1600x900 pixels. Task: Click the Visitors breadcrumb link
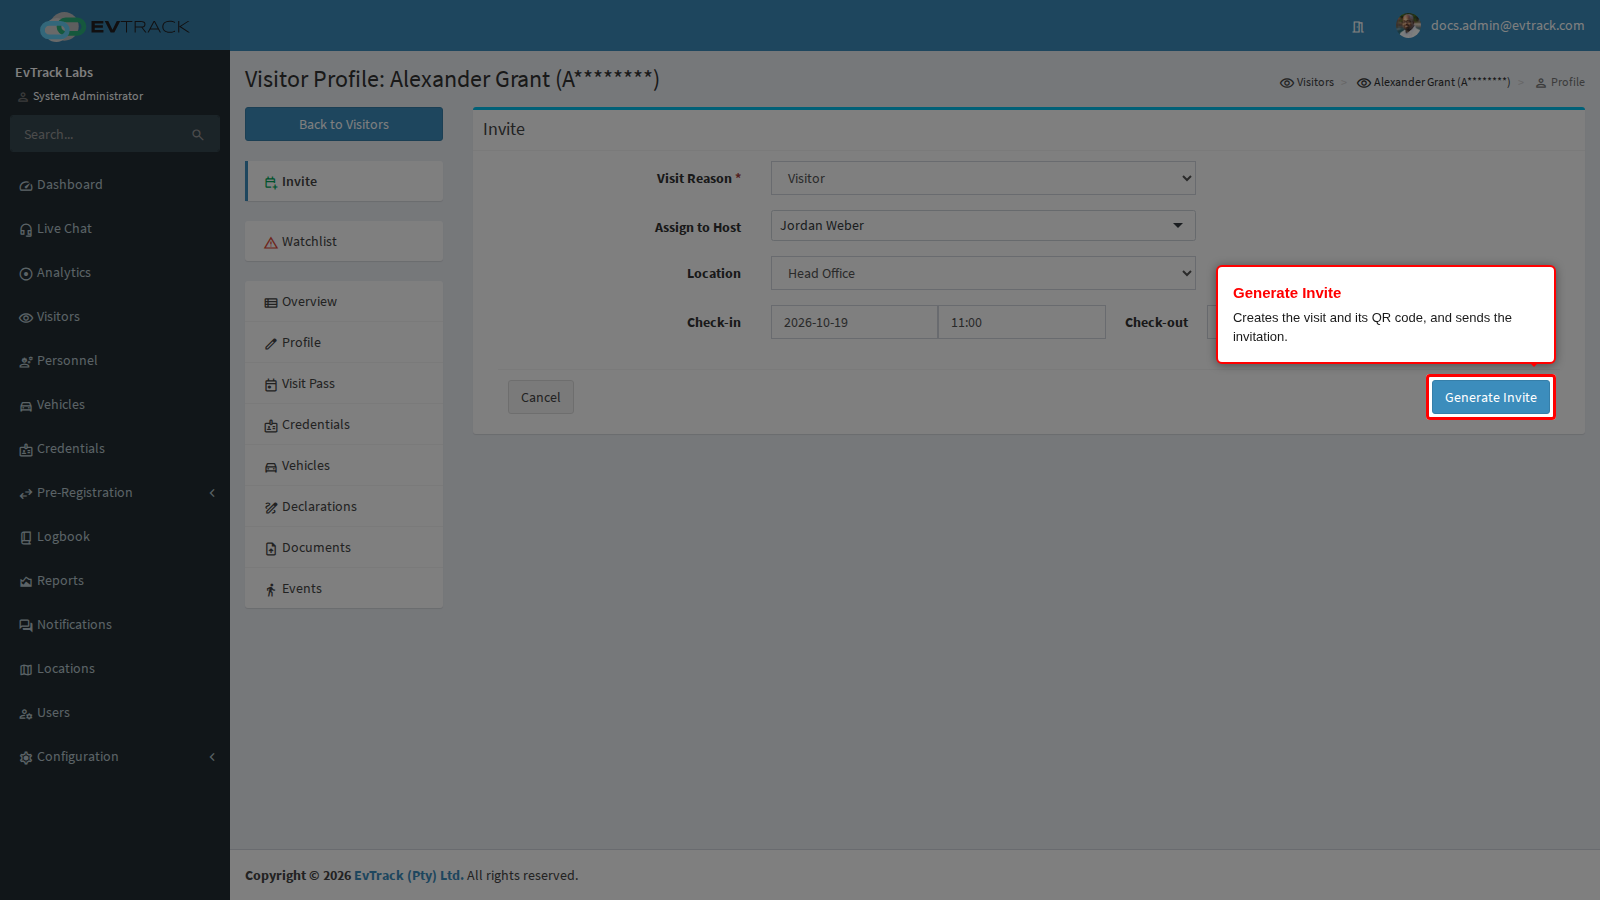coord(1307,82)
